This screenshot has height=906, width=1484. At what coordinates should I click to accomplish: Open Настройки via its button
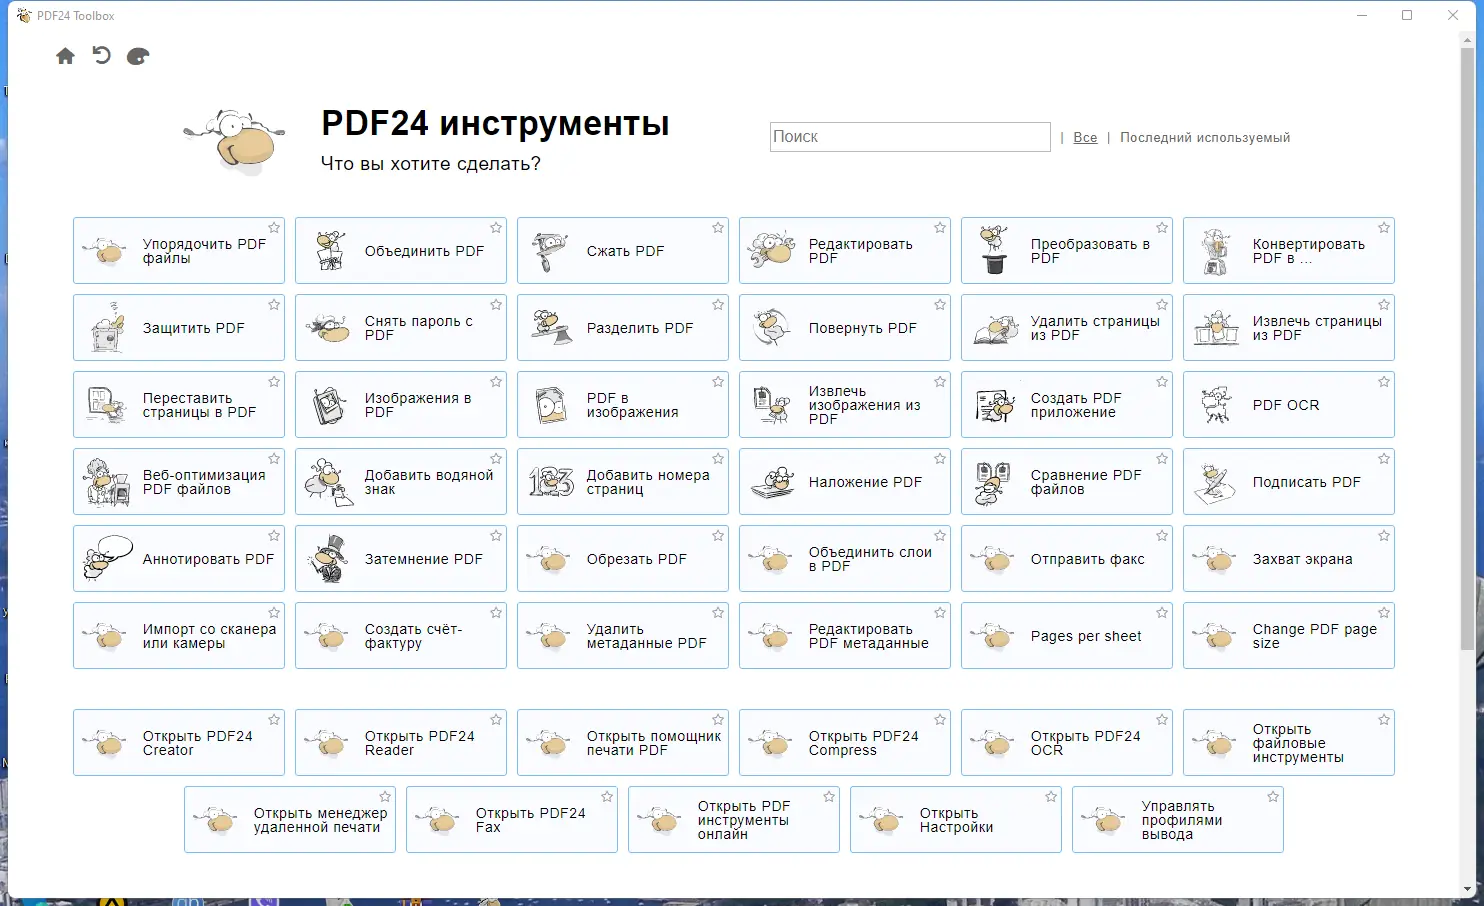point(955,819)
